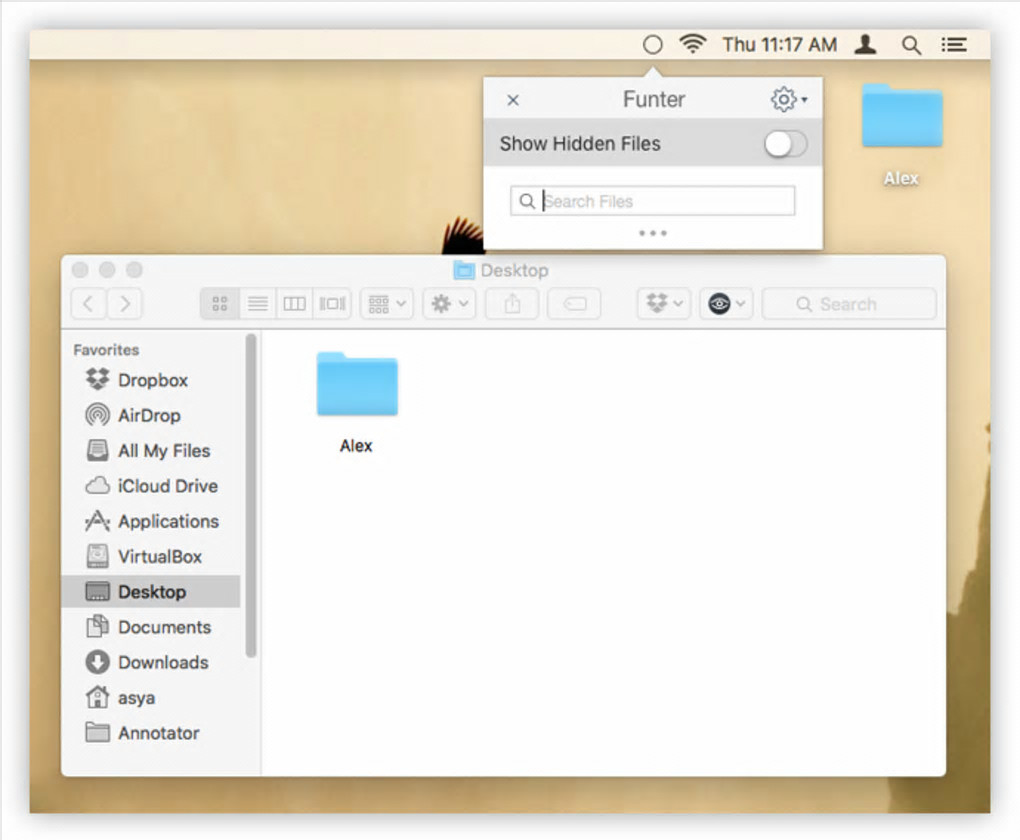This screenshot has height=840, width=1020.
Task: Click the Share button in Finder toolbar
Action: [512, 304]
